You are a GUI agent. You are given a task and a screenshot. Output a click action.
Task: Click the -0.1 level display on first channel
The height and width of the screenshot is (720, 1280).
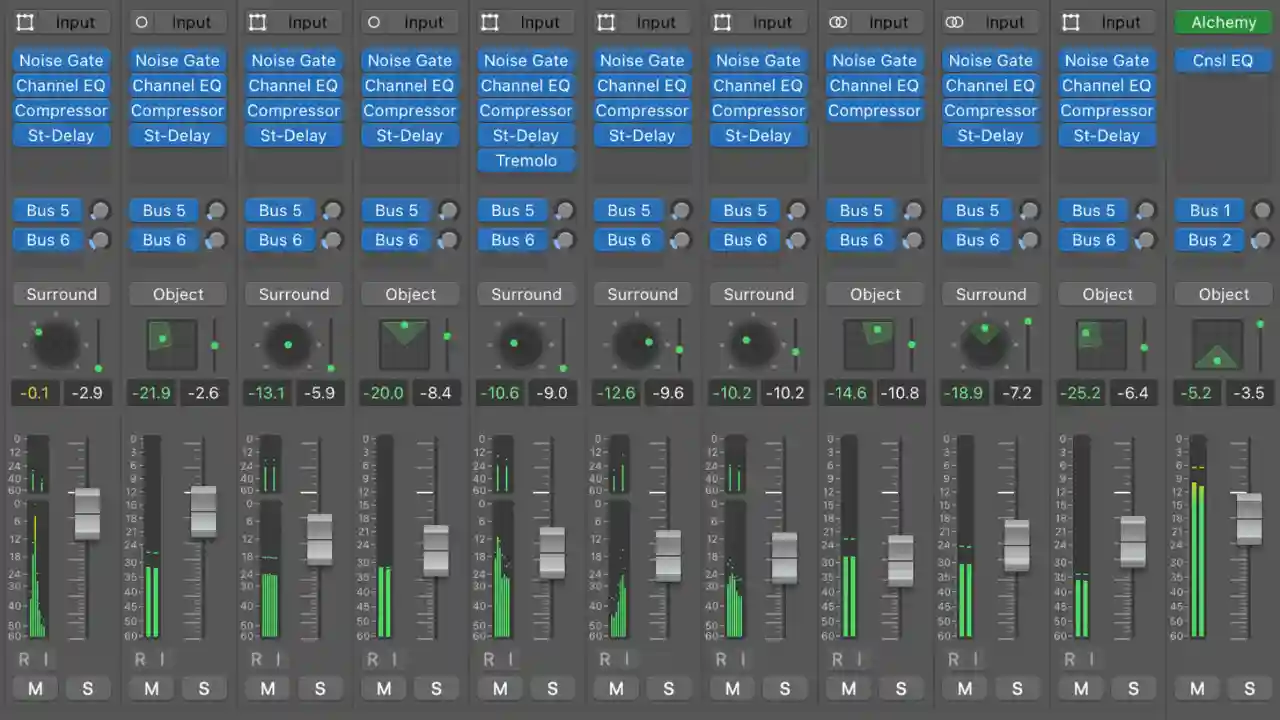pyautogui.click(x=34, y=393)
